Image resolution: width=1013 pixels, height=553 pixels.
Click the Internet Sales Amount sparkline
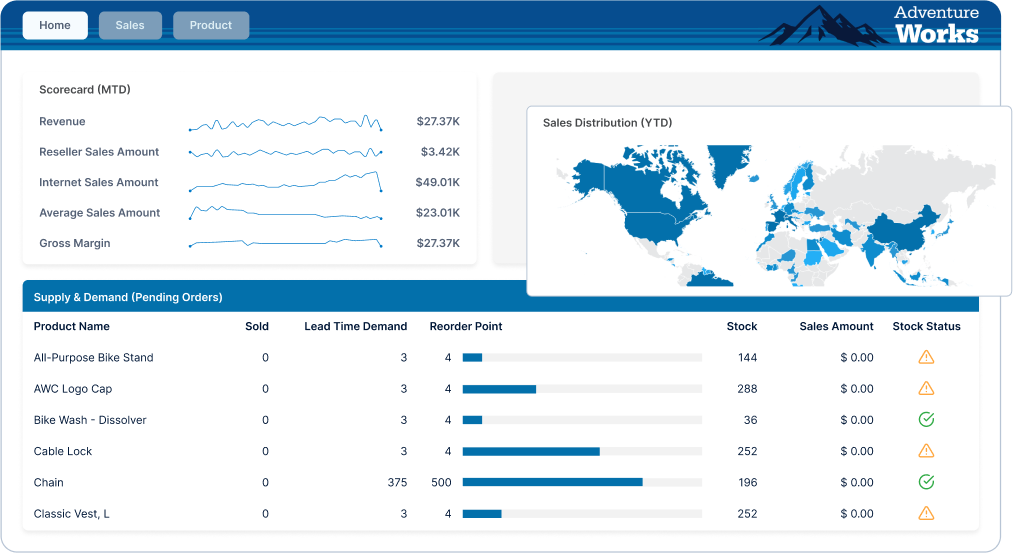coord(285,183)
